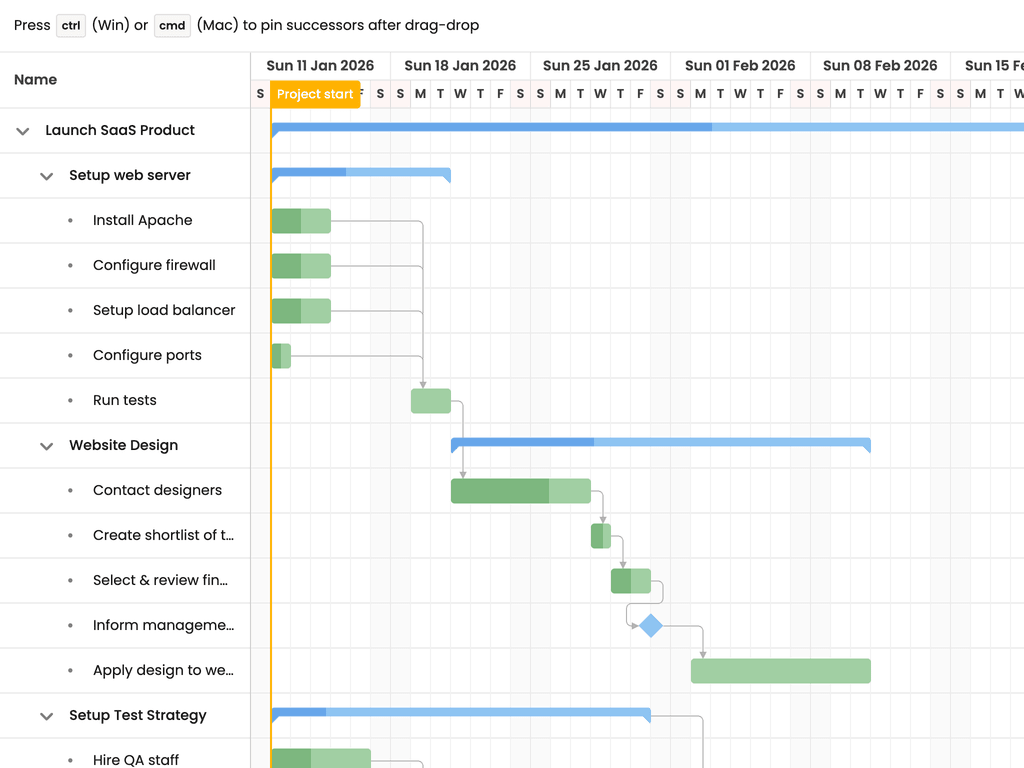
Task: Click the Configure firewall task bar
Action: pos(301,266)
